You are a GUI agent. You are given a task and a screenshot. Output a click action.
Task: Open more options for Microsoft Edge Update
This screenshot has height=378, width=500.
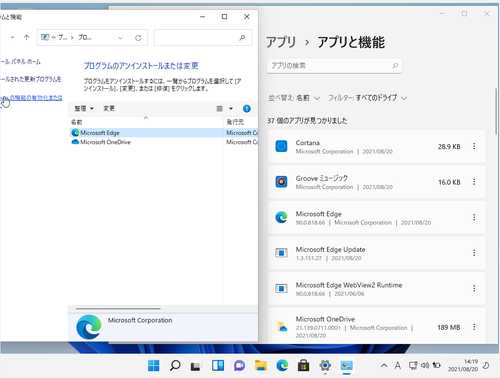click(474, 253)
